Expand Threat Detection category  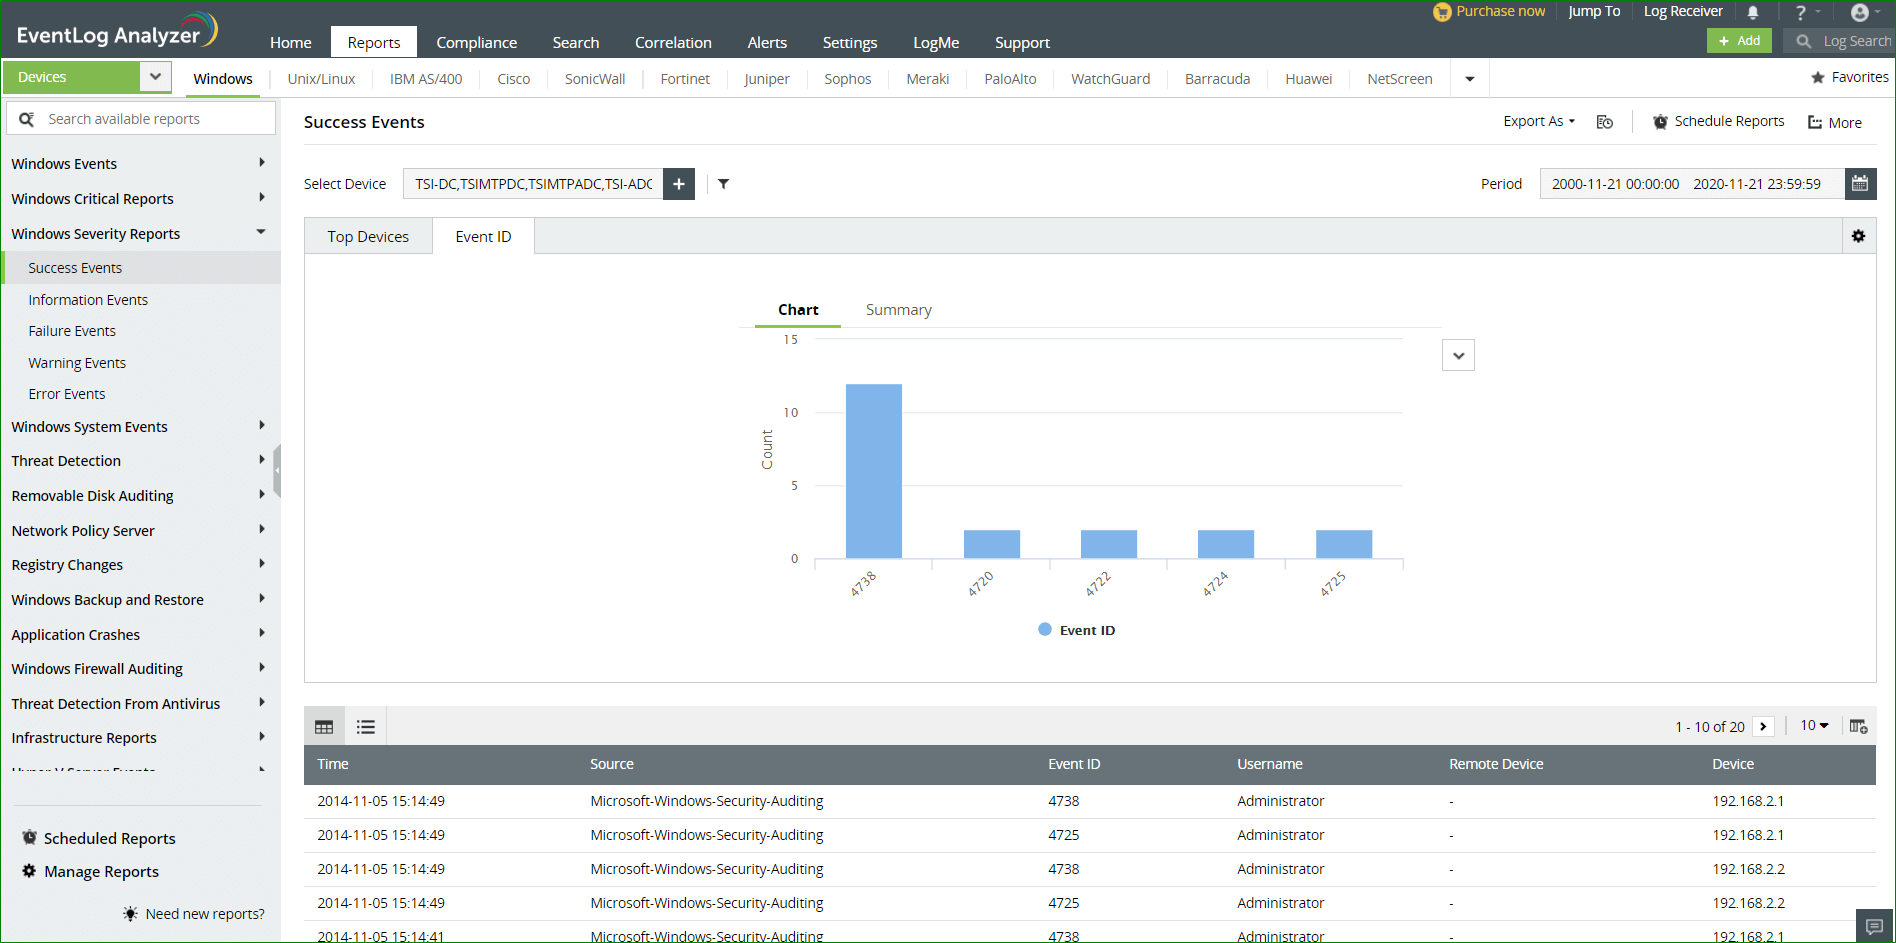pyautogui.click(x=262, y=460)
